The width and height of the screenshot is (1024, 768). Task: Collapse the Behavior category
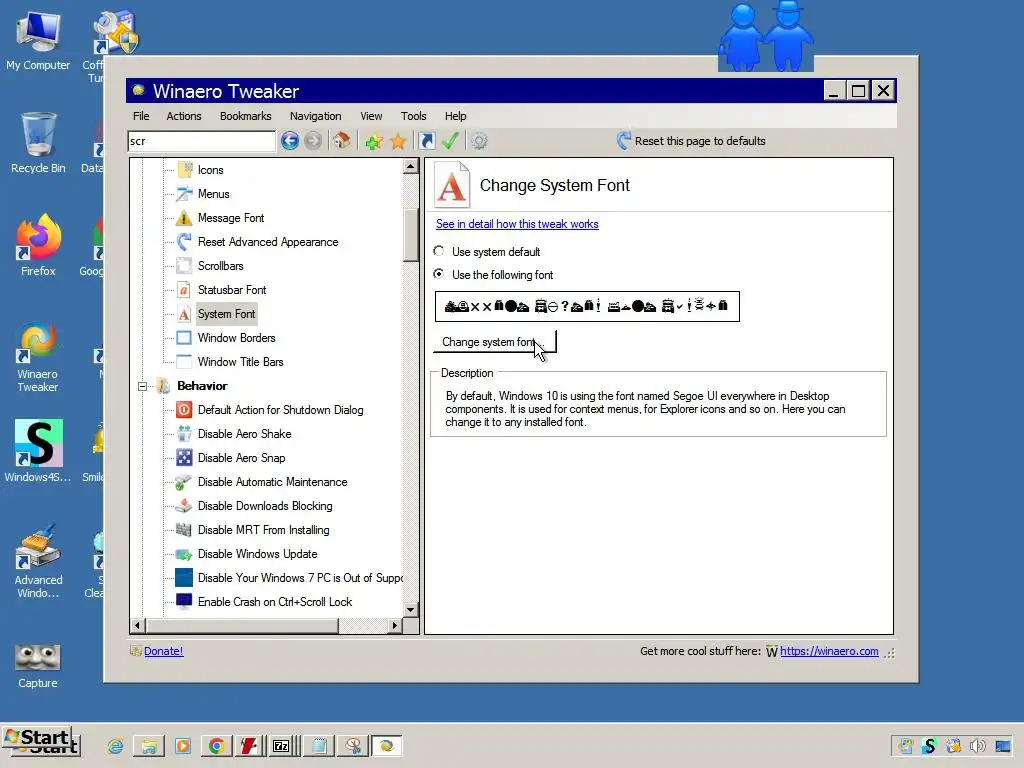point(142,386)
